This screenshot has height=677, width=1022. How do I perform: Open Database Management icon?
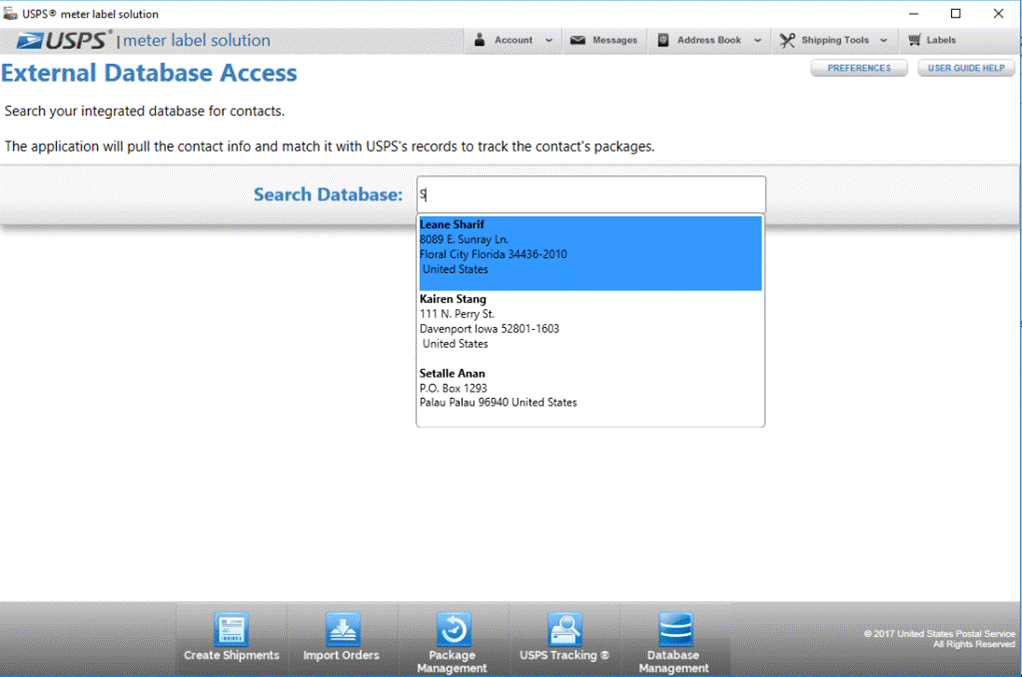click(675, 629)
